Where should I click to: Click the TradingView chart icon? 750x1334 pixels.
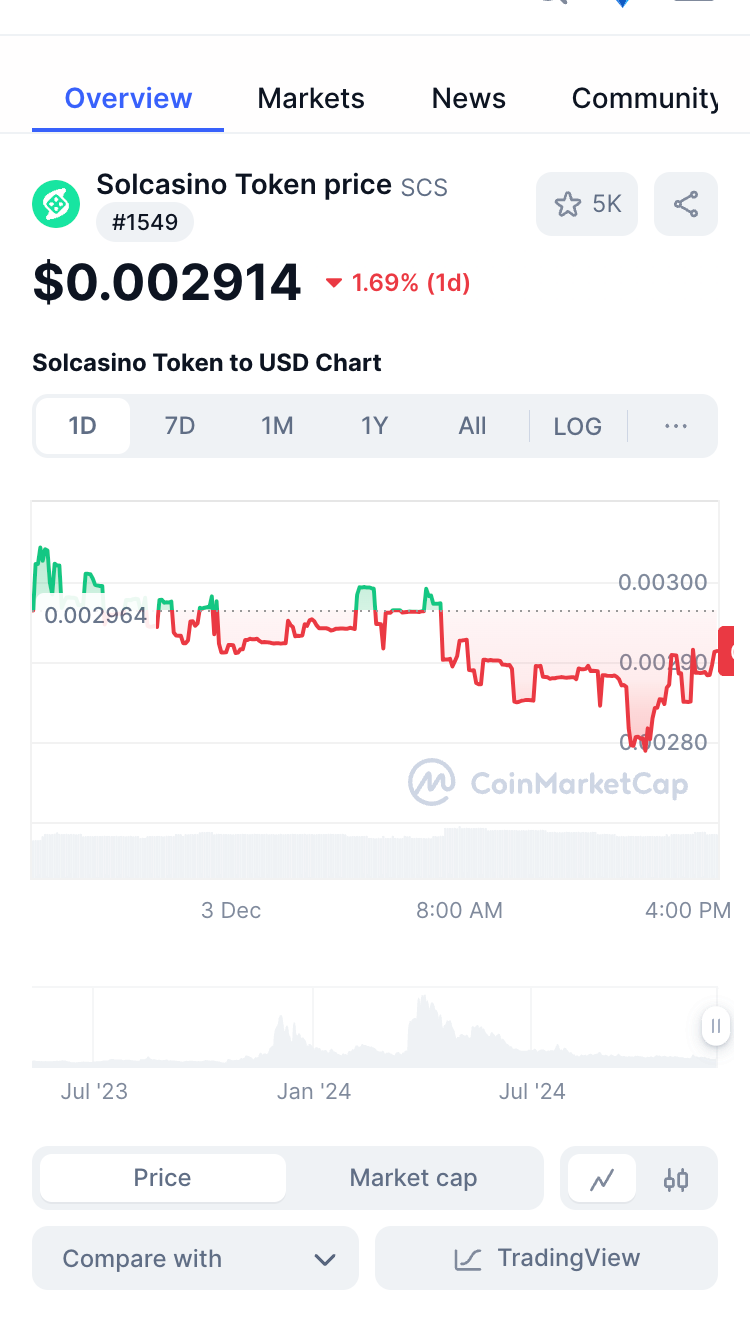click(468, 1258)
